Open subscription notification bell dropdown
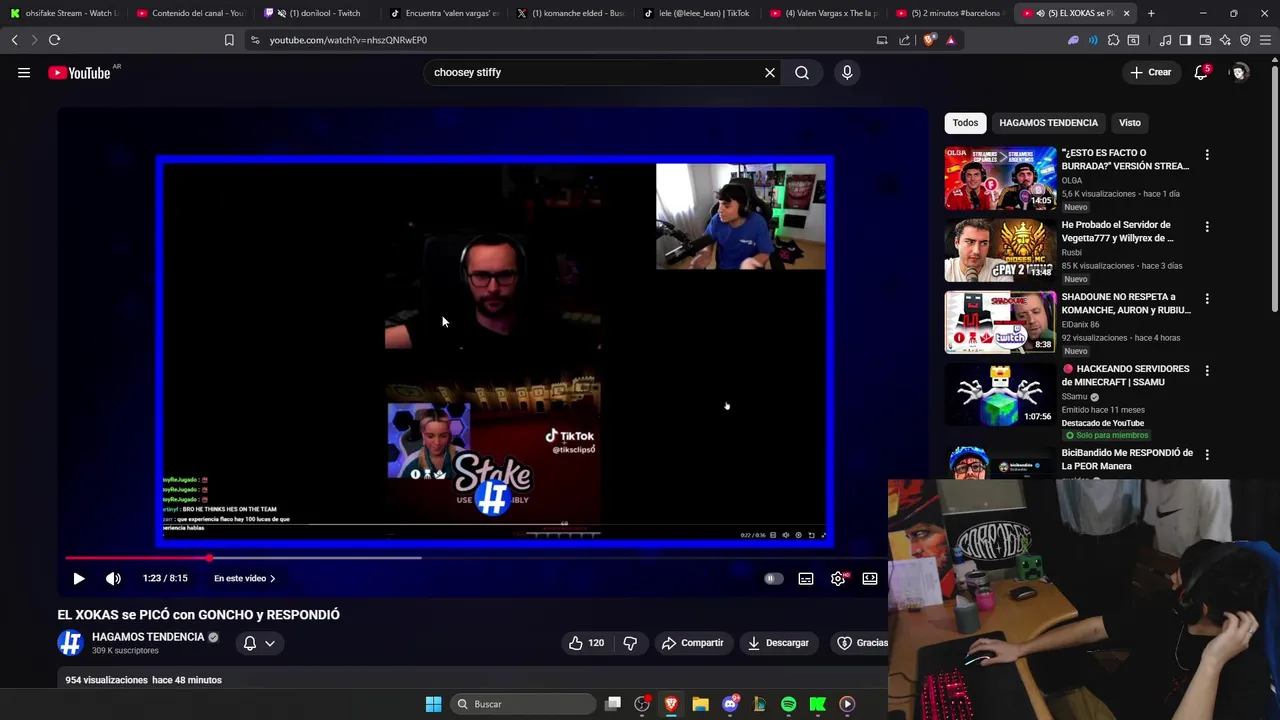This screenshot has width=1280, height=720. coord(259,643)
